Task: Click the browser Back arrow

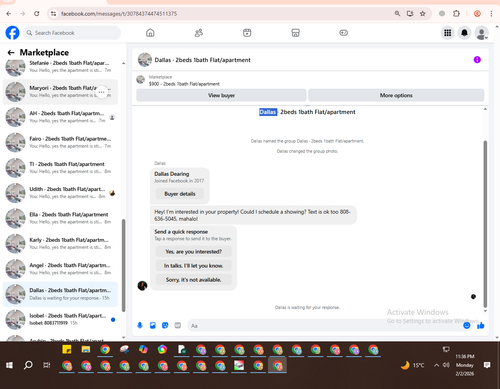Action: (x=9, y=14)
